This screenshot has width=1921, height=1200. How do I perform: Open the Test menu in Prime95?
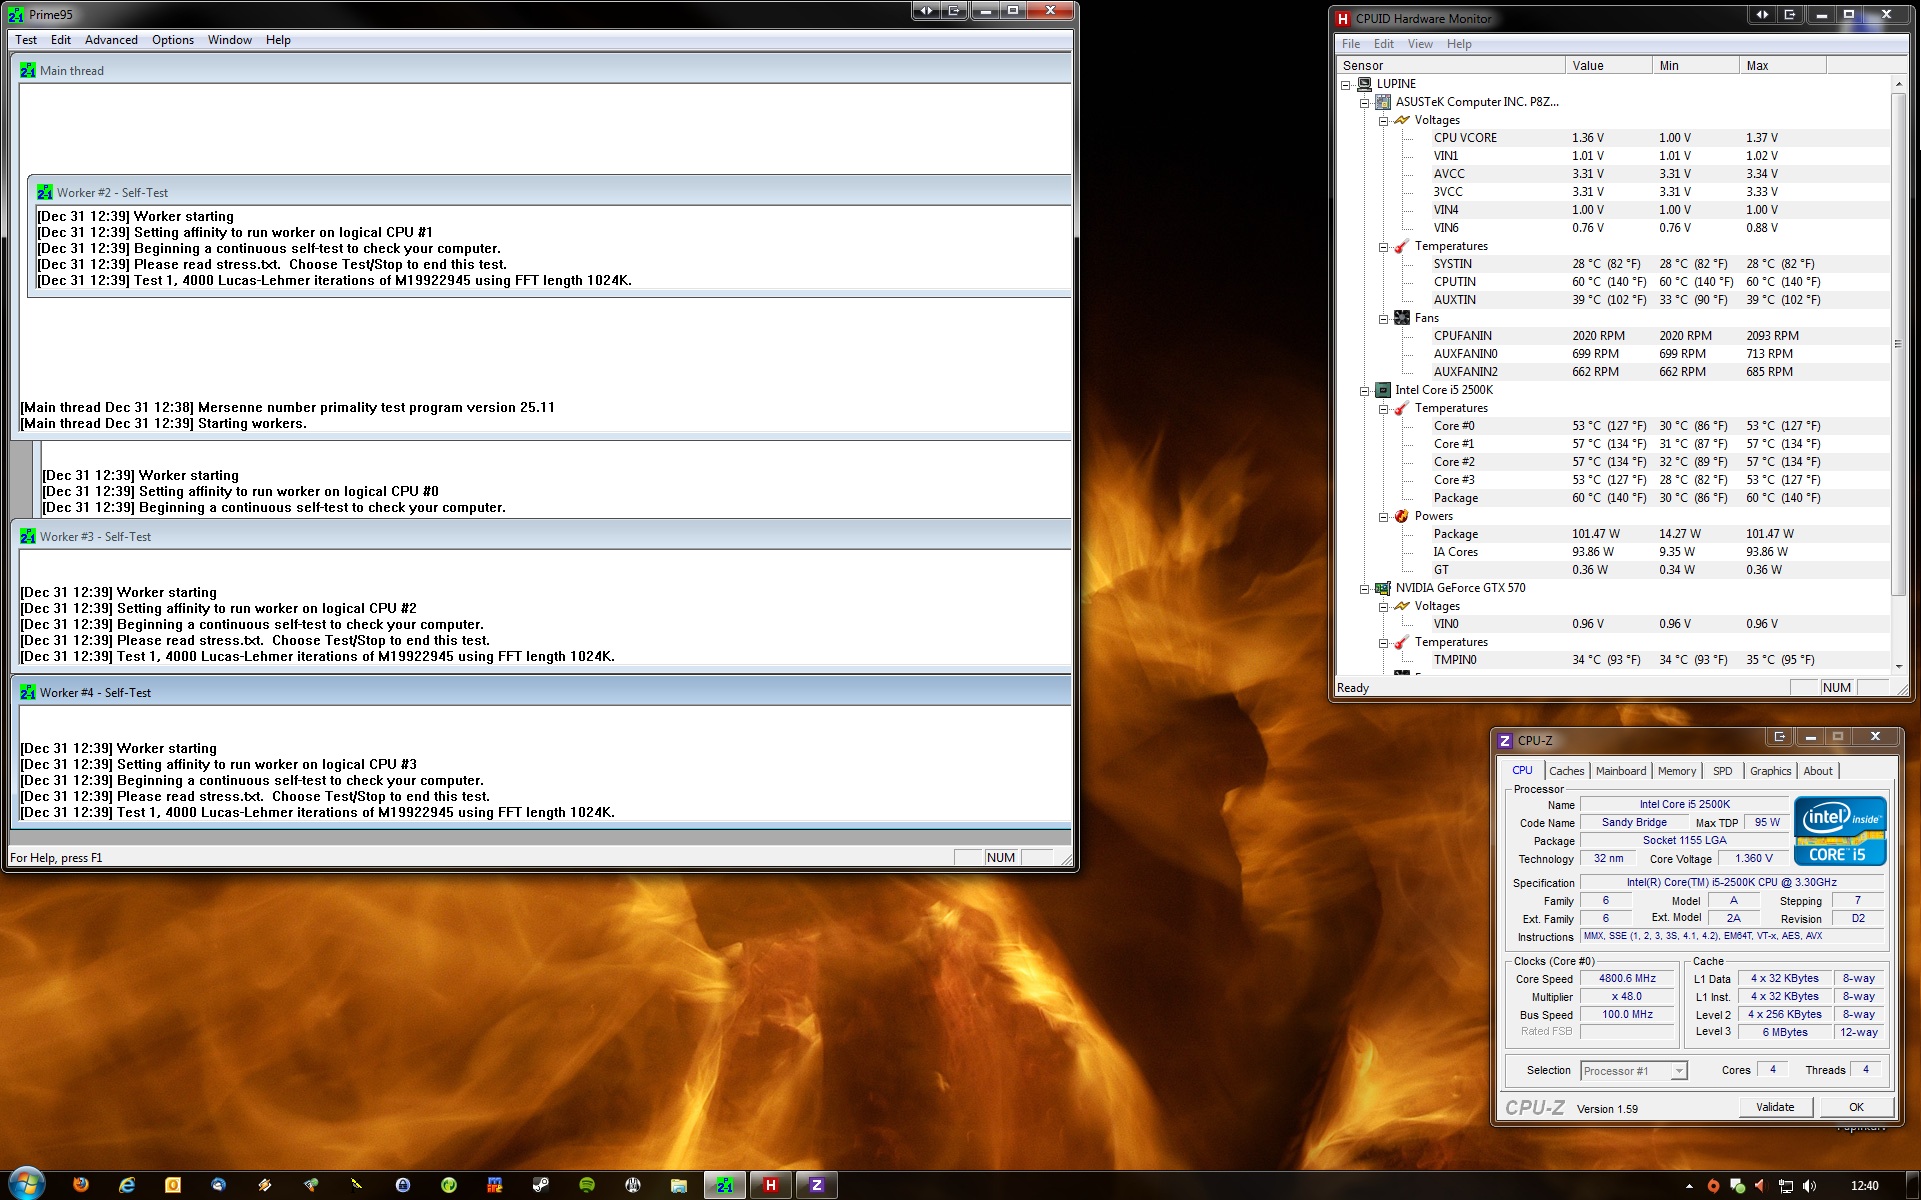pyautogui.click(x=26, y=40)
